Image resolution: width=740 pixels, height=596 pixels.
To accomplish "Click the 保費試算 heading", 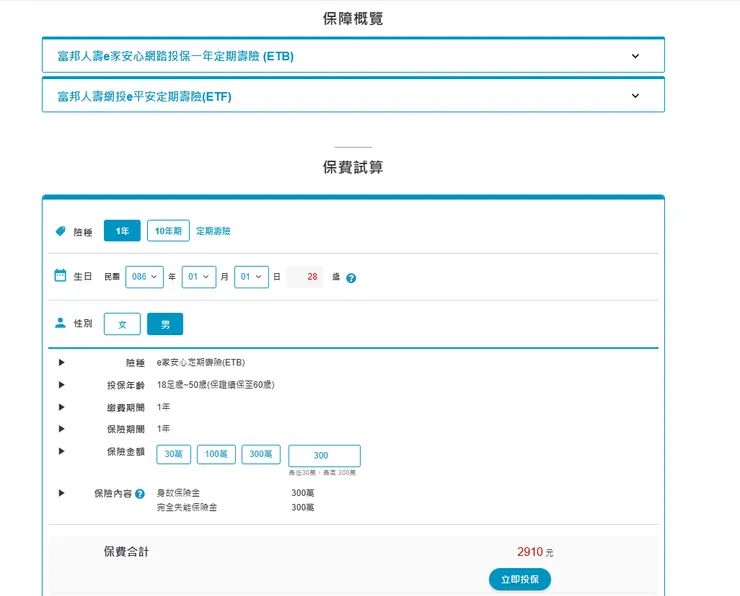I will pyautogui.click(x=353, y=167).
